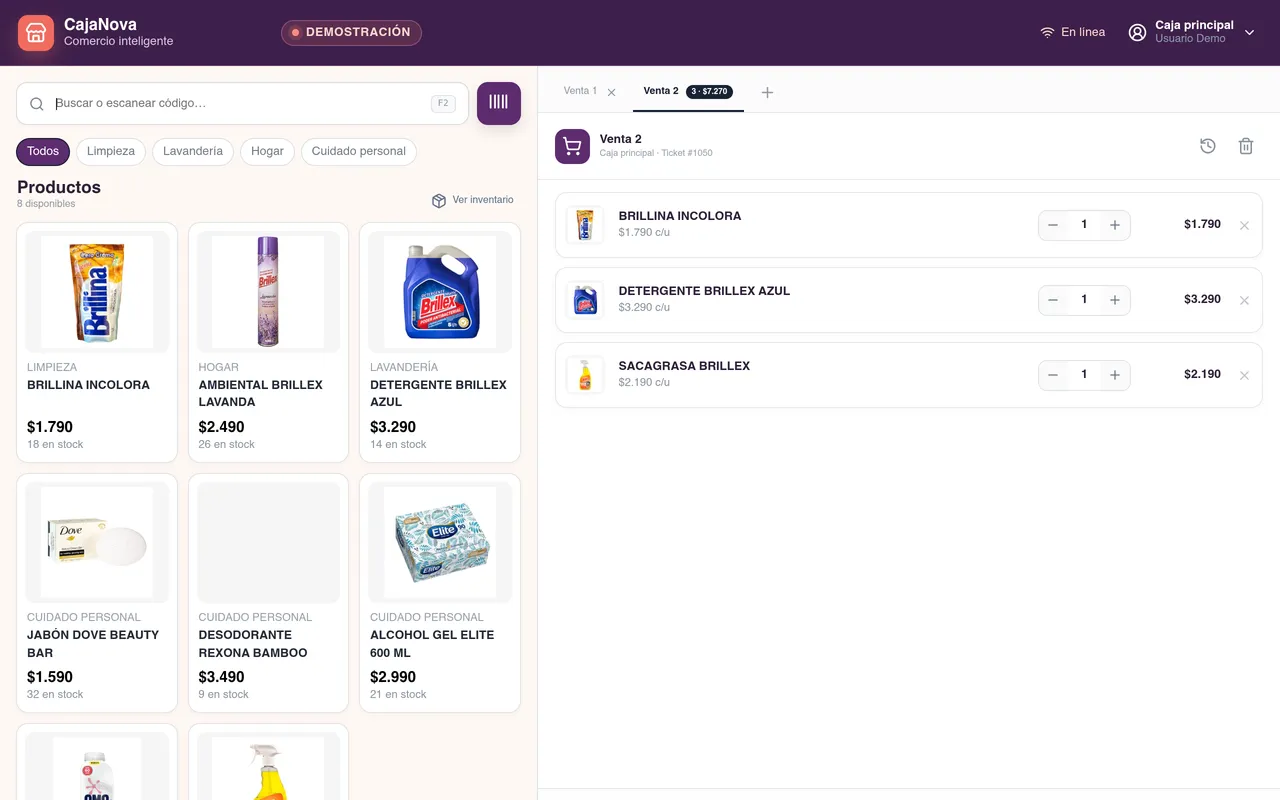Remove SACAGRASA BRILLEX from the cart

coord(1244,375)
